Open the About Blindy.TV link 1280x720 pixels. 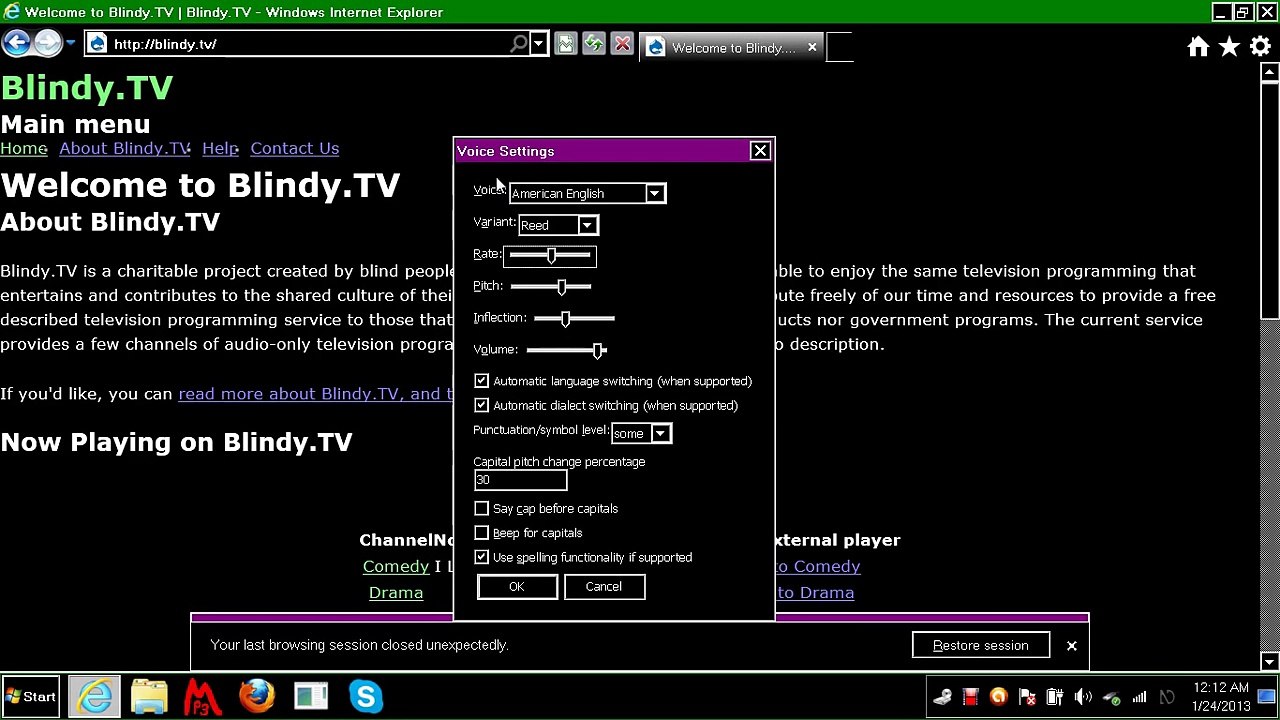(124, 148)
